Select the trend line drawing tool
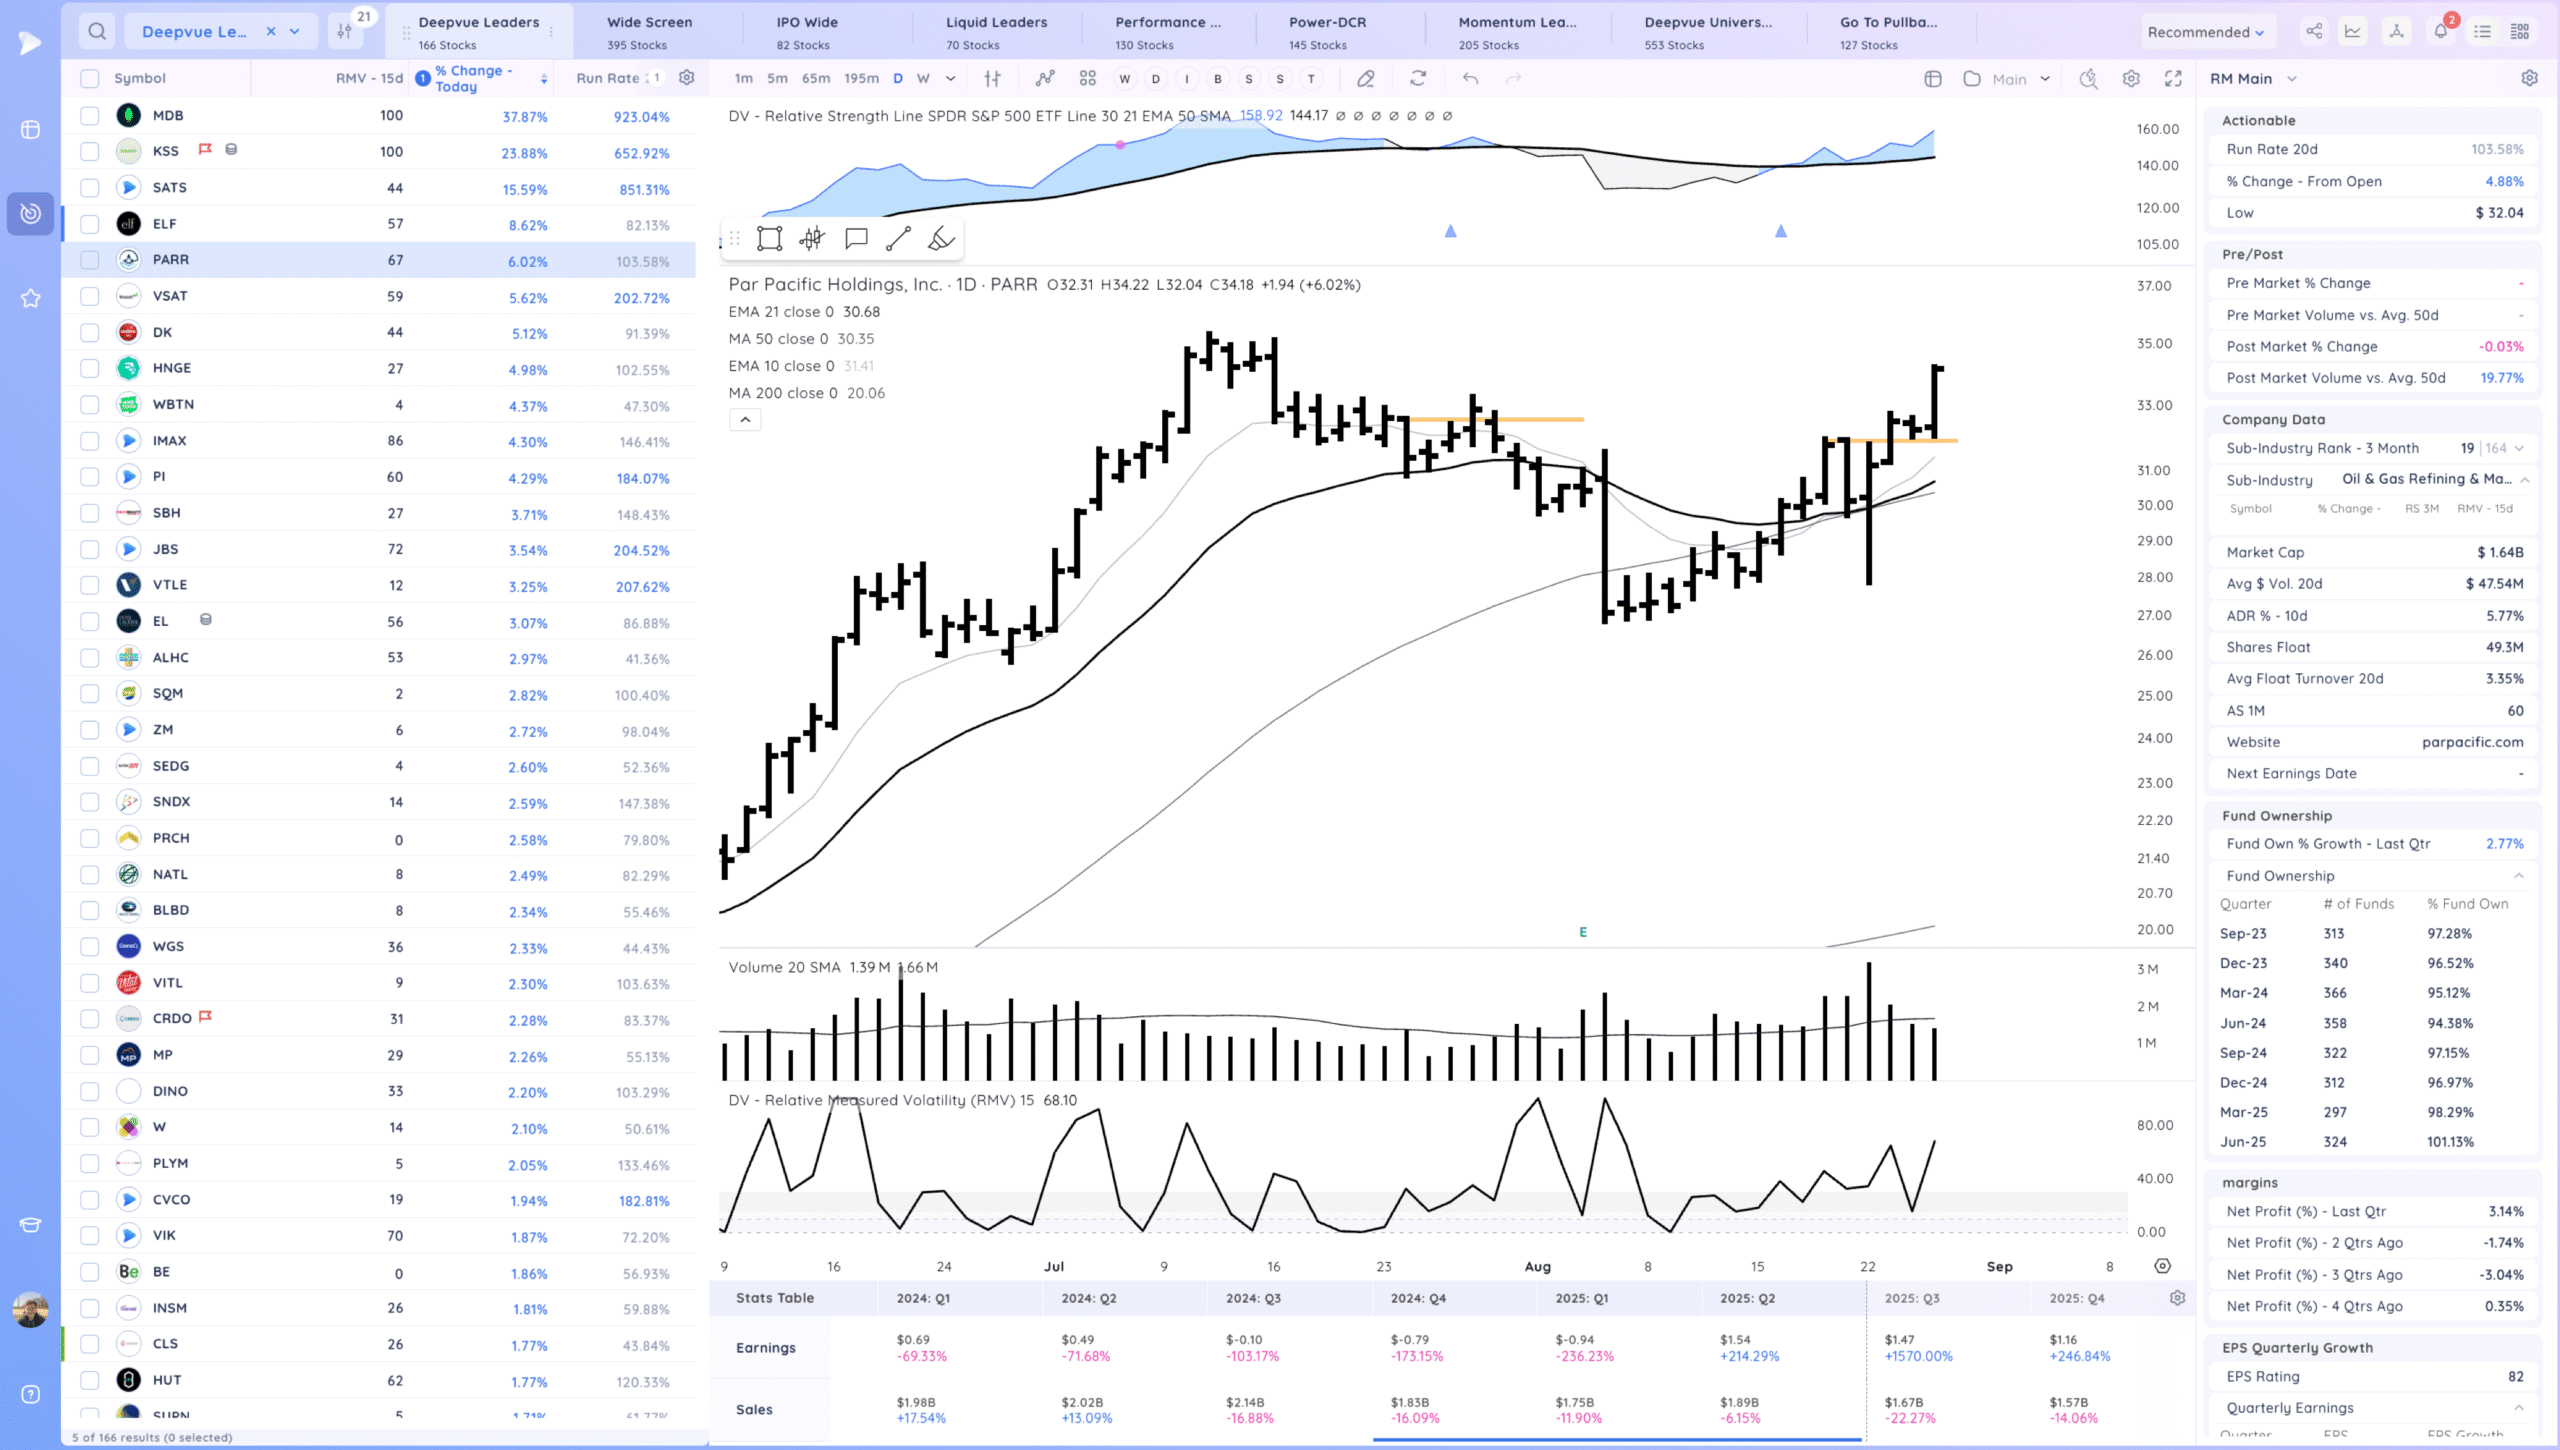 897,238
